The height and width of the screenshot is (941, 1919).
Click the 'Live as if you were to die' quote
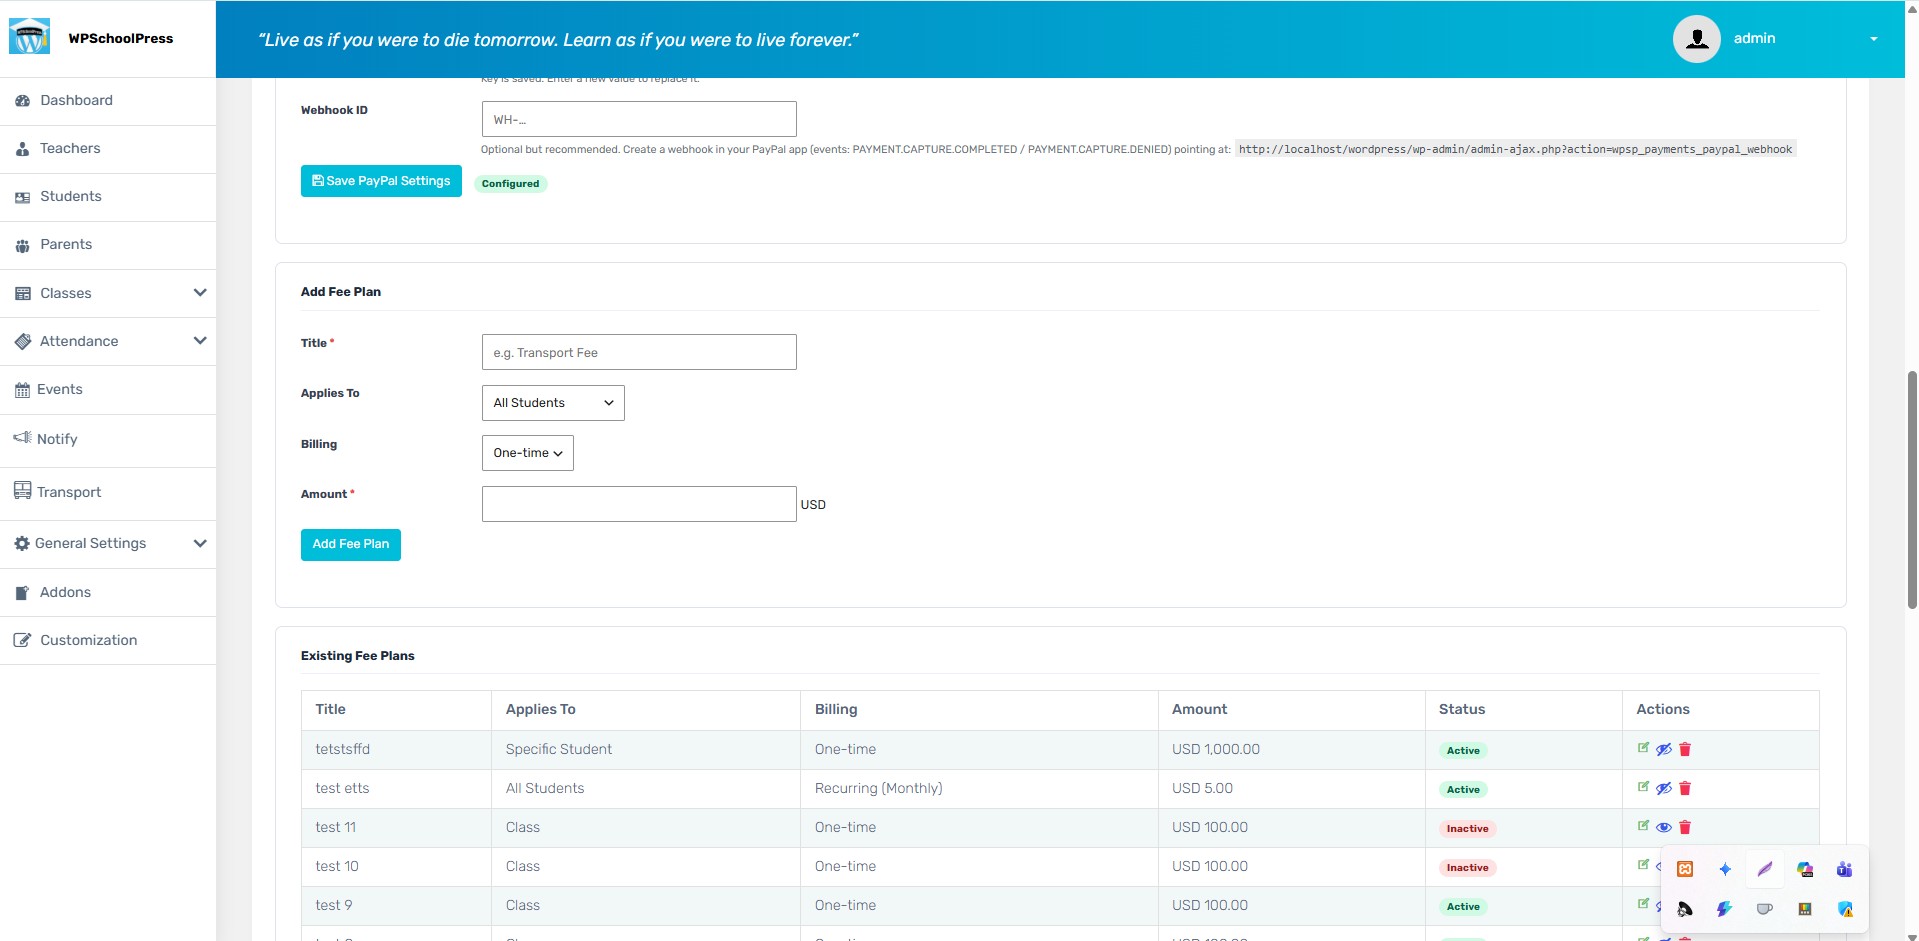[558, 40]
